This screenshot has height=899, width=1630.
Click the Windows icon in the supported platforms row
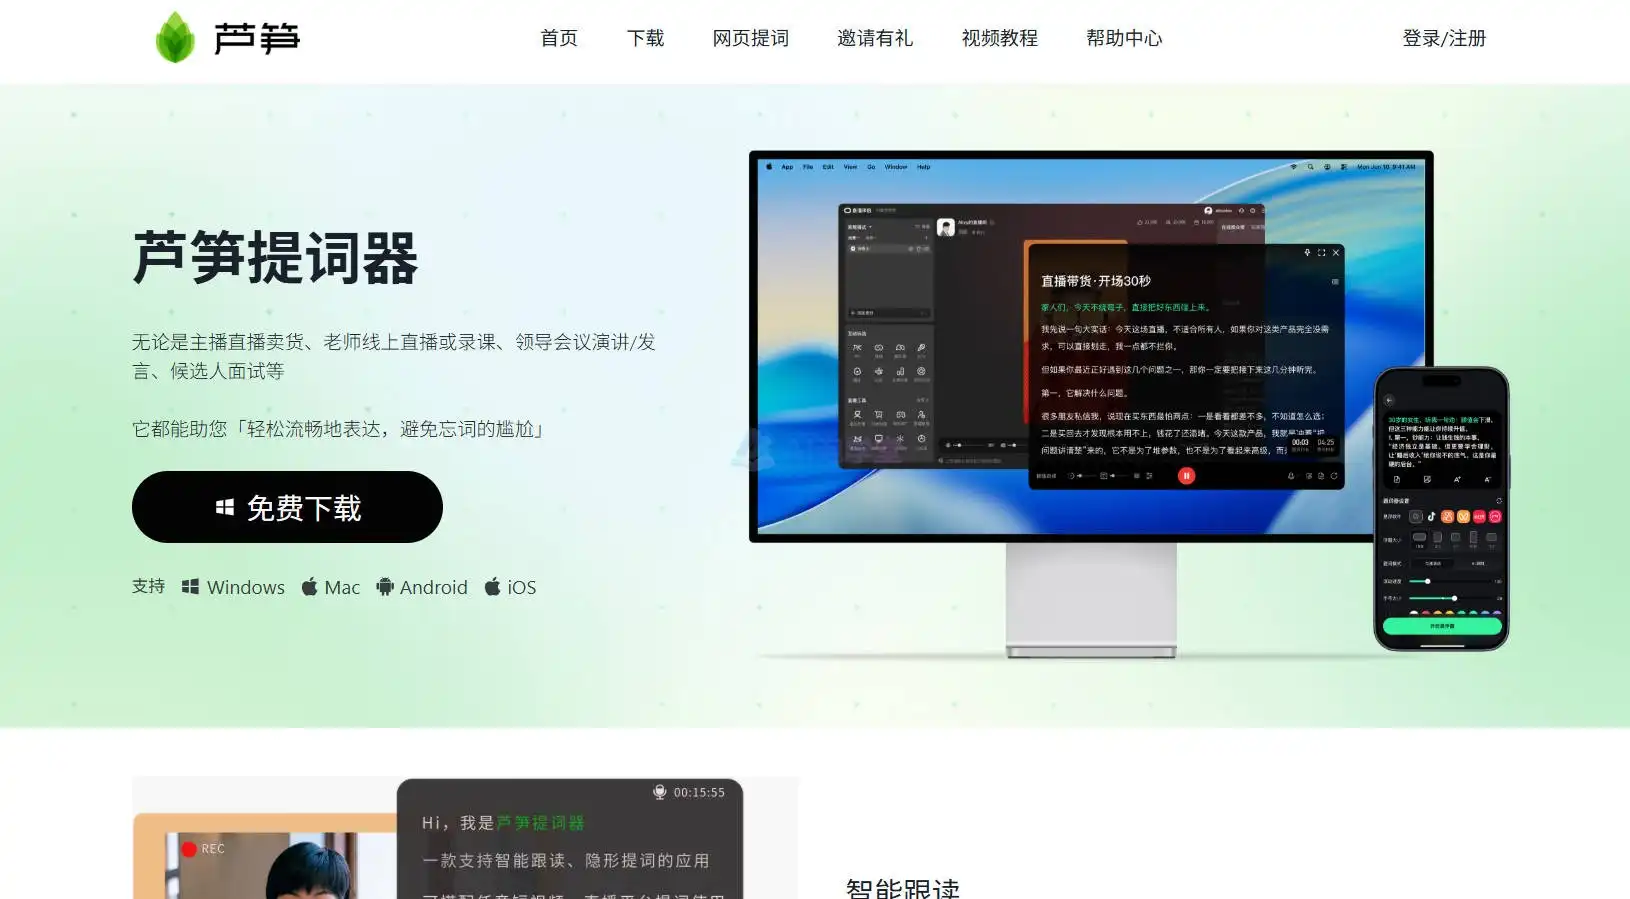click(190, 587)
